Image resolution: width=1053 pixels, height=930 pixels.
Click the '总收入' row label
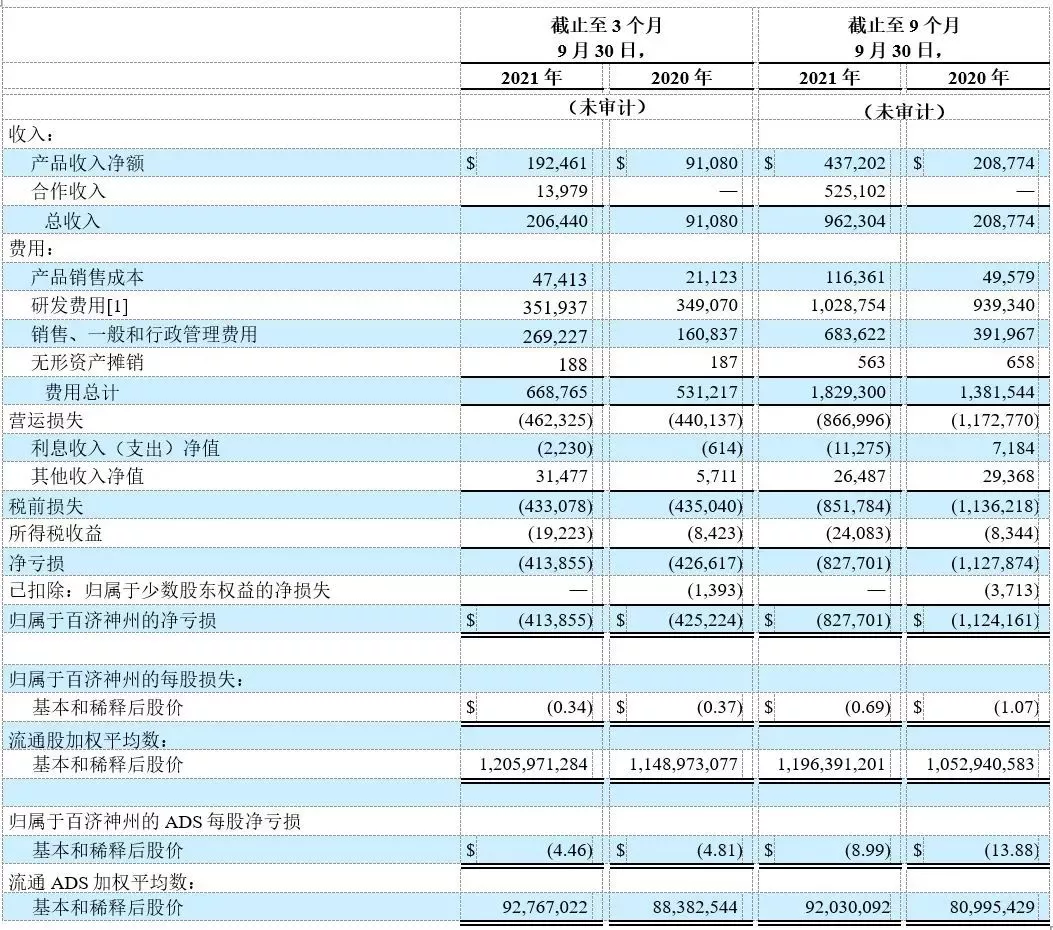[x=73, y=221]
